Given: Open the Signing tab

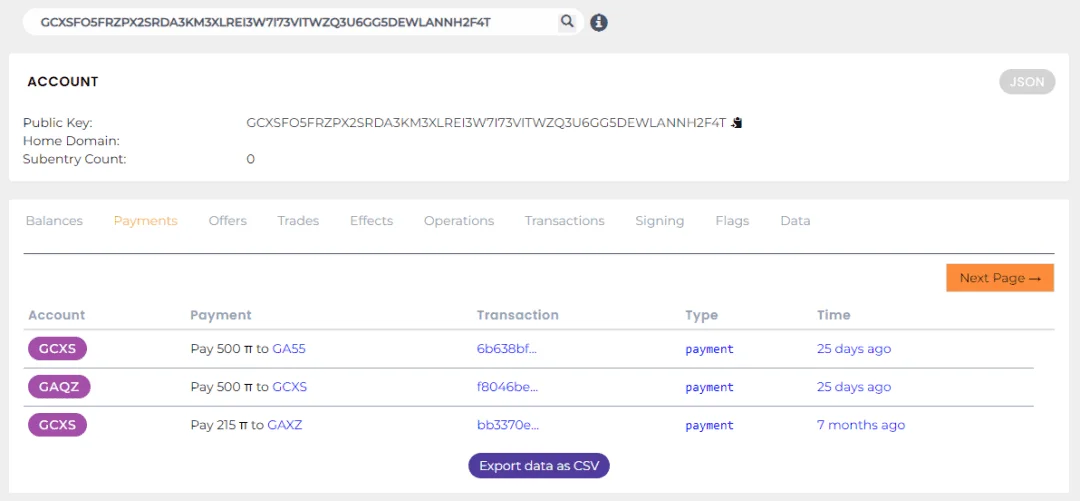Looking at the screenshot, I should 660,221.
